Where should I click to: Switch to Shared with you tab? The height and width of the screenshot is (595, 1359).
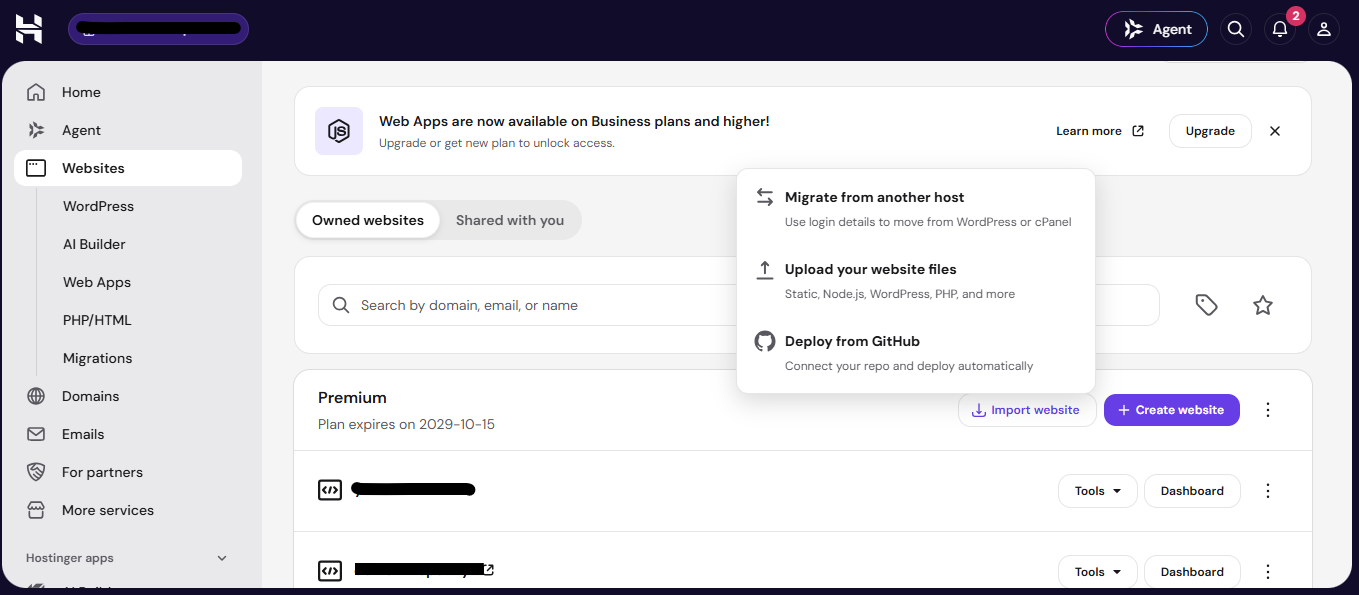(x=510, y=220)
